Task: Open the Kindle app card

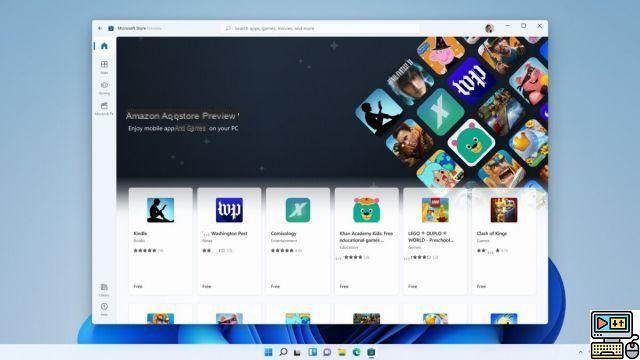Action: click(160, 241)
